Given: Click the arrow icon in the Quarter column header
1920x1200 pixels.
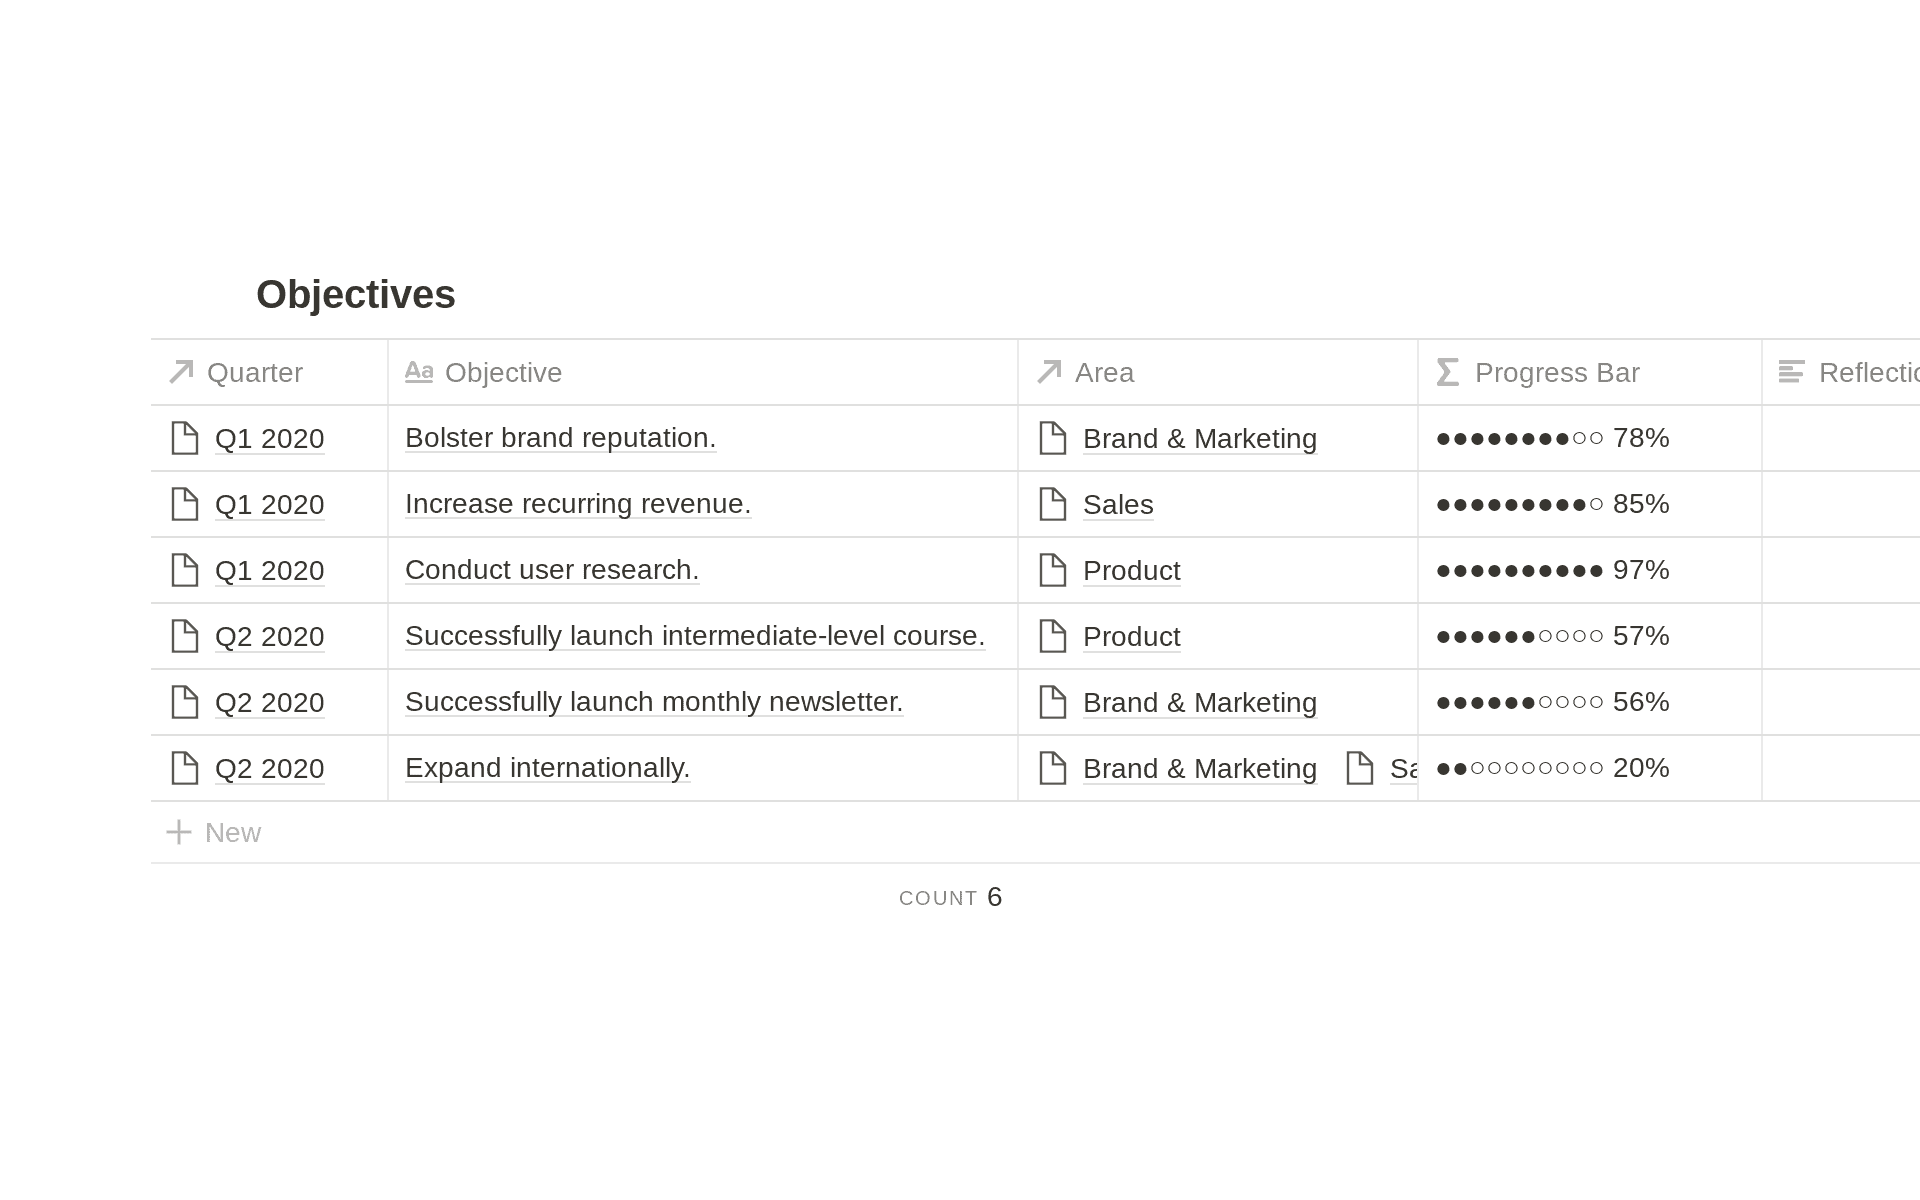Looking at the screenshot, I should (x=180, y=371).
